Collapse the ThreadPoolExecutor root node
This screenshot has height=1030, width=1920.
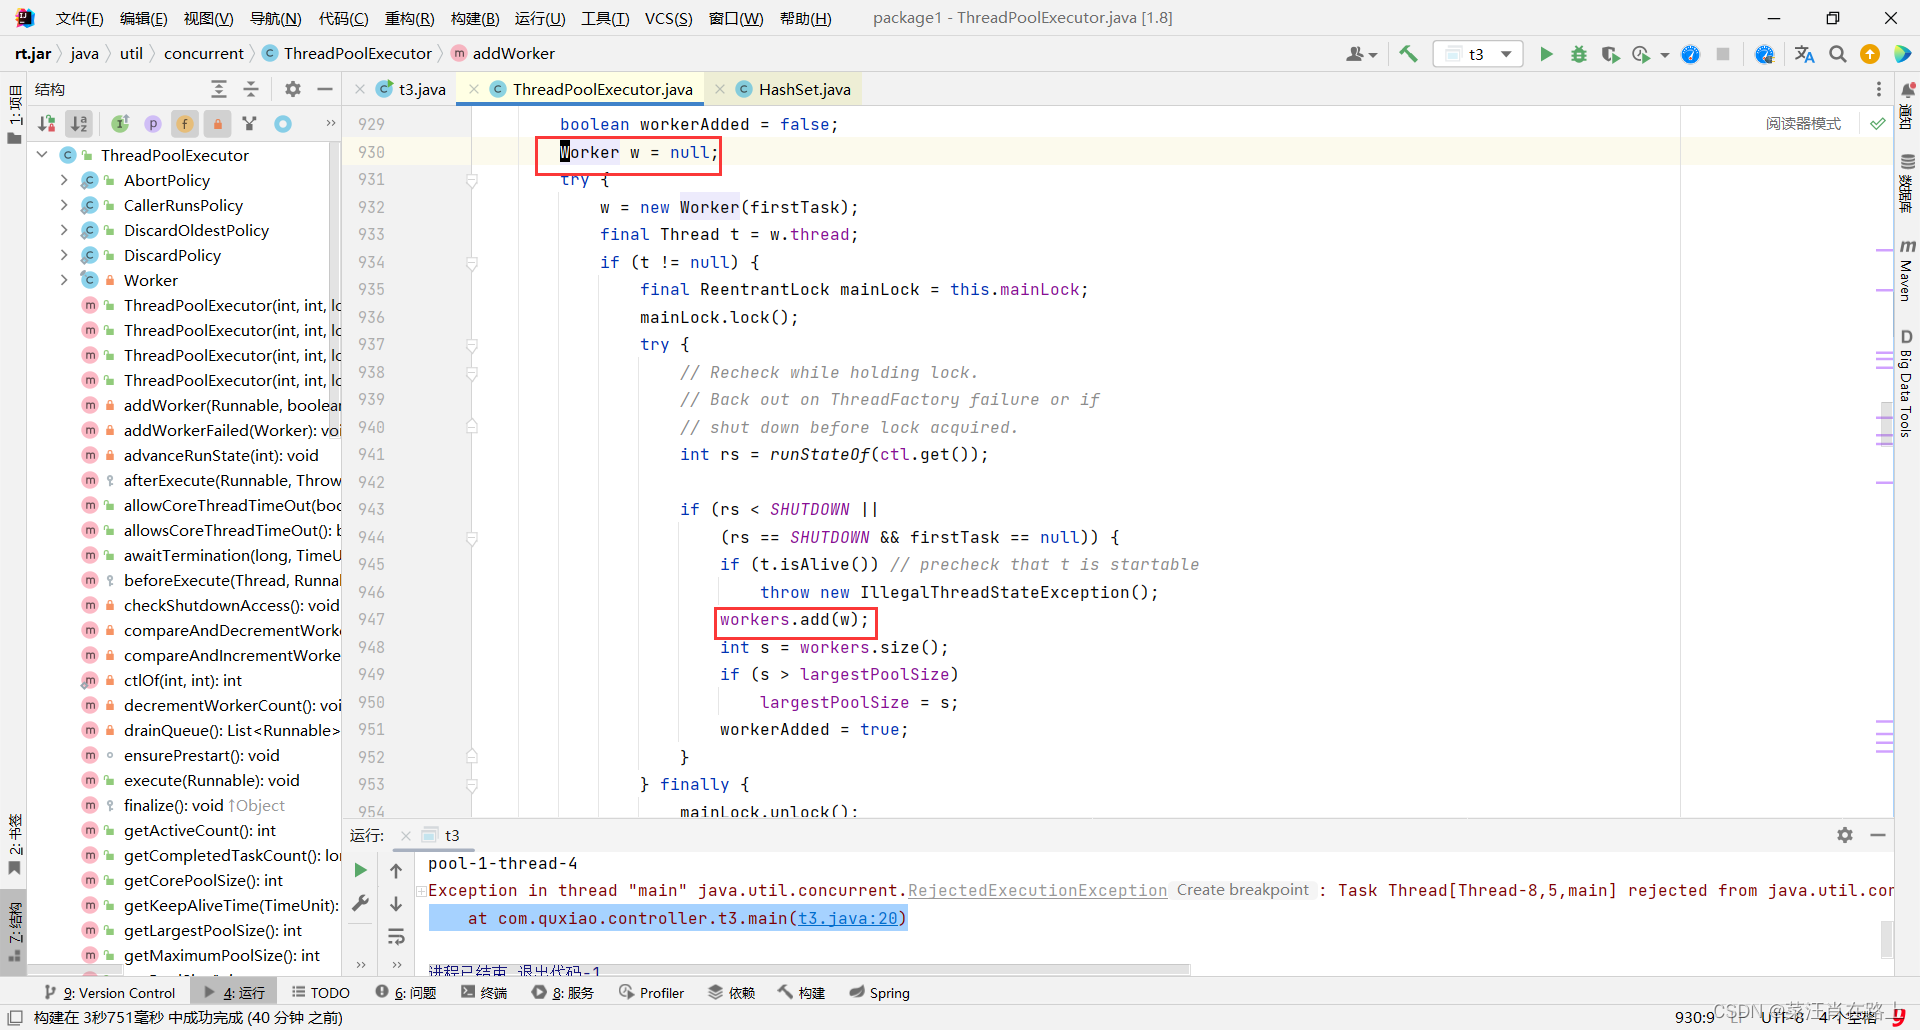point(42,155)
